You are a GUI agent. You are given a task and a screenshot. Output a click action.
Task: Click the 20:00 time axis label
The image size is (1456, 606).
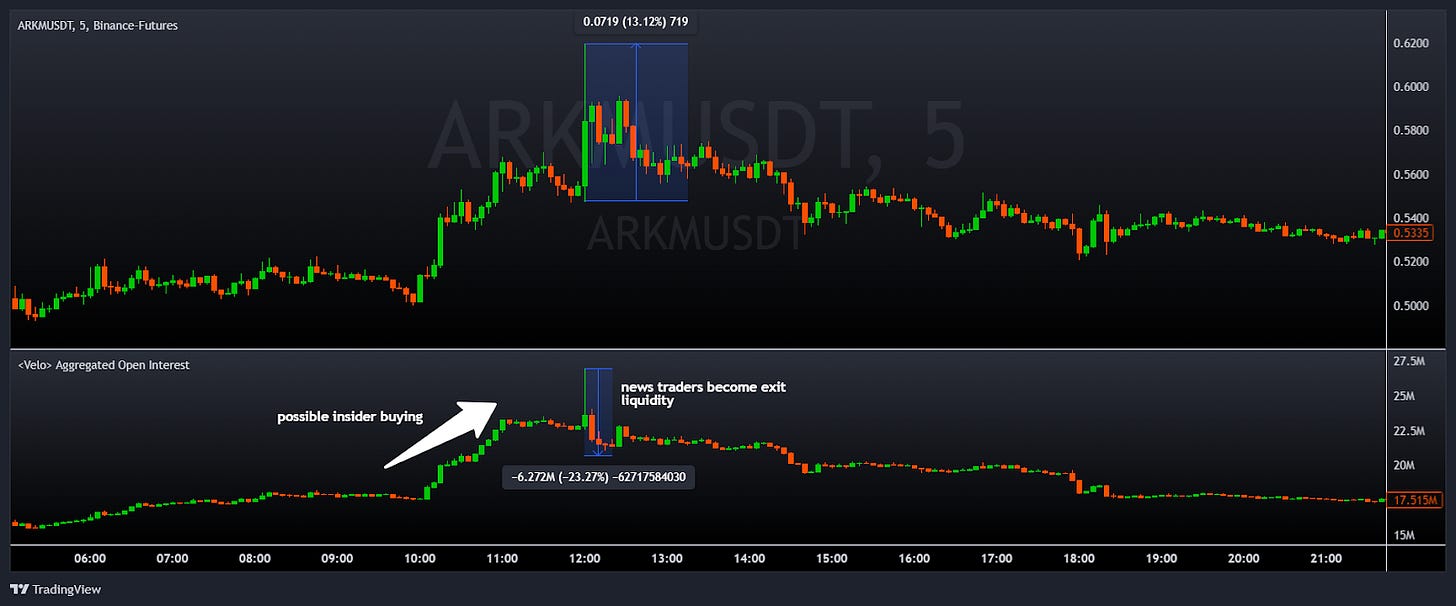point(1244,559)
